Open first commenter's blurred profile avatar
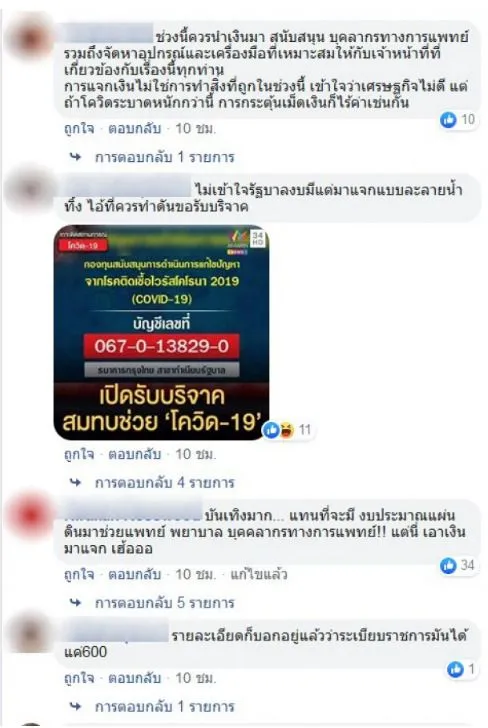This screenshot has width=488, height=728. coord(32,37)
